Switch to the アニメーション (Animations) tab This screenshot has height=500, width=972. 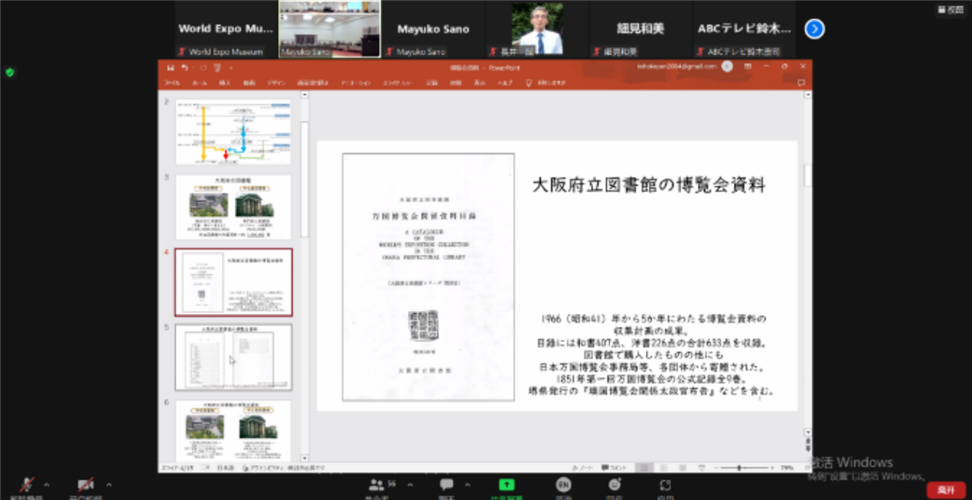point(356,82)
